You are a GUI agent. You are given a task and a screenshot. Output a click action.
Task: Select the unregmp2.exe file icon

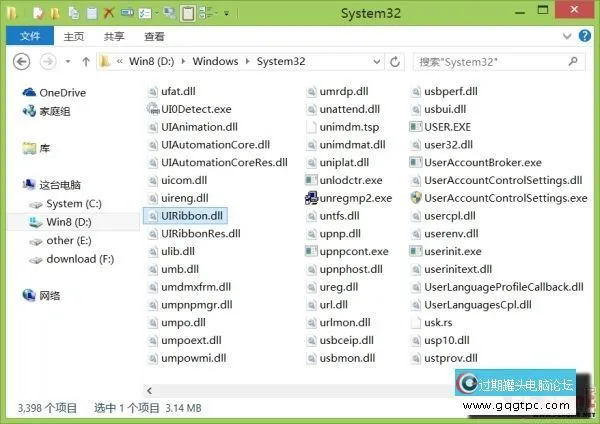[313, 198]
